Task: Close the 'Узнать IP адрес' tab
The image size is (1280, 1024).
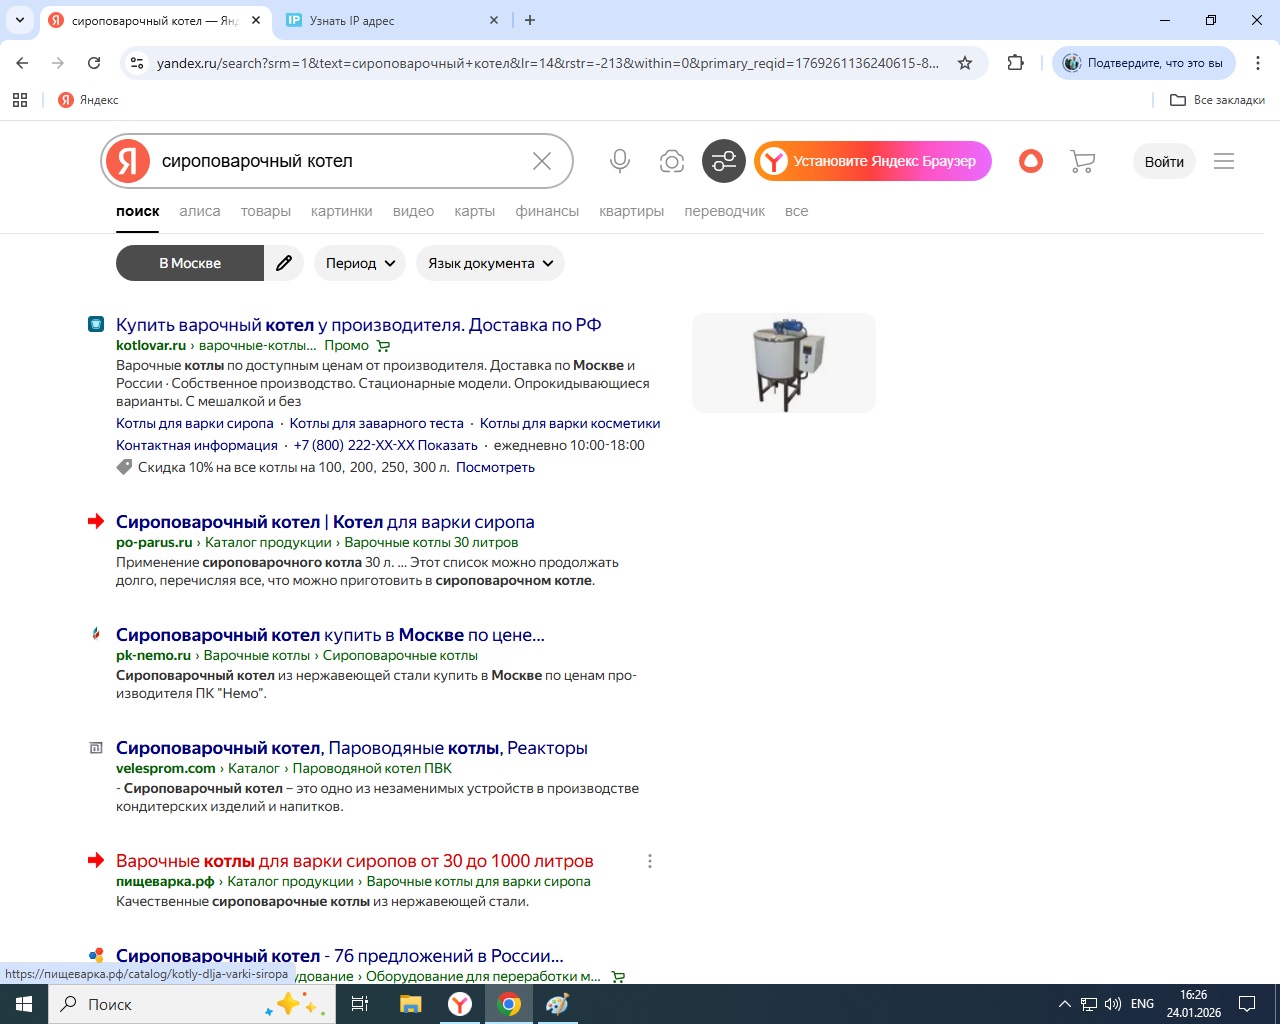Action: coord(494,20)
